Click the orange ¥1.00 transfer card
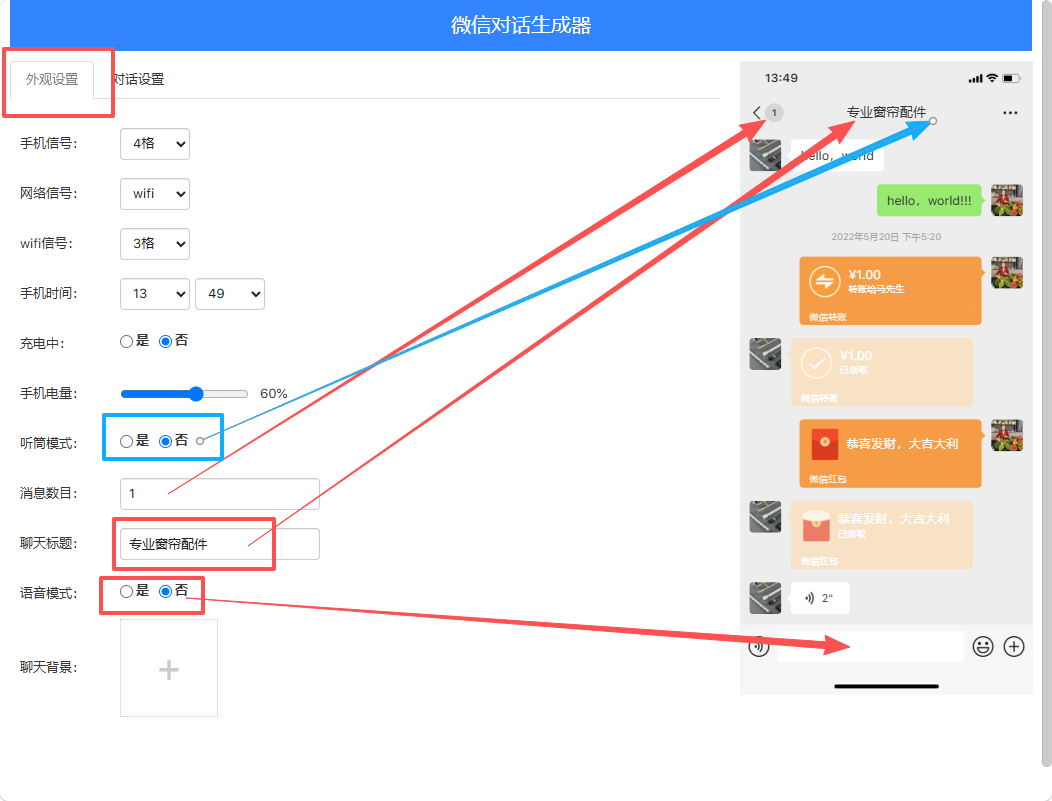The height and width of the screenshot is (801, 1052). tap(890, 290)
